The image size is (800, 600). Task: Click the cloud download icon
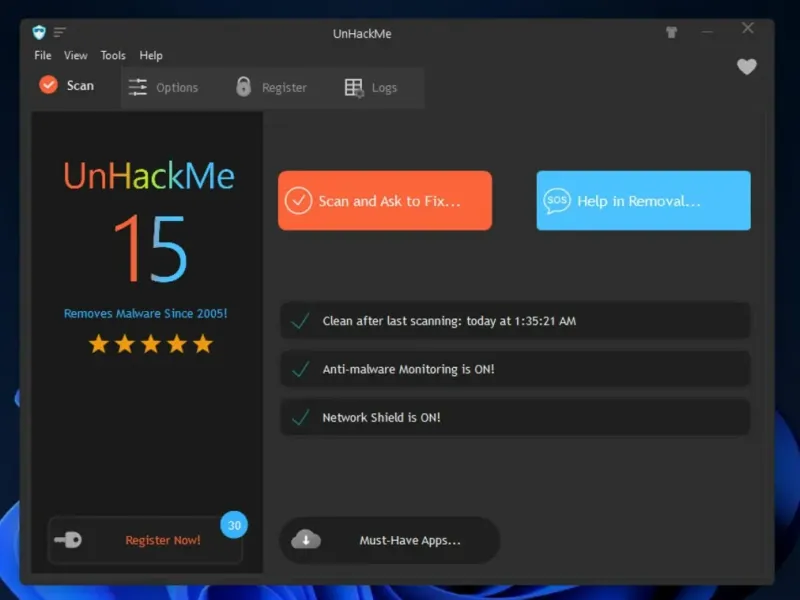click(x=306, y=539)
